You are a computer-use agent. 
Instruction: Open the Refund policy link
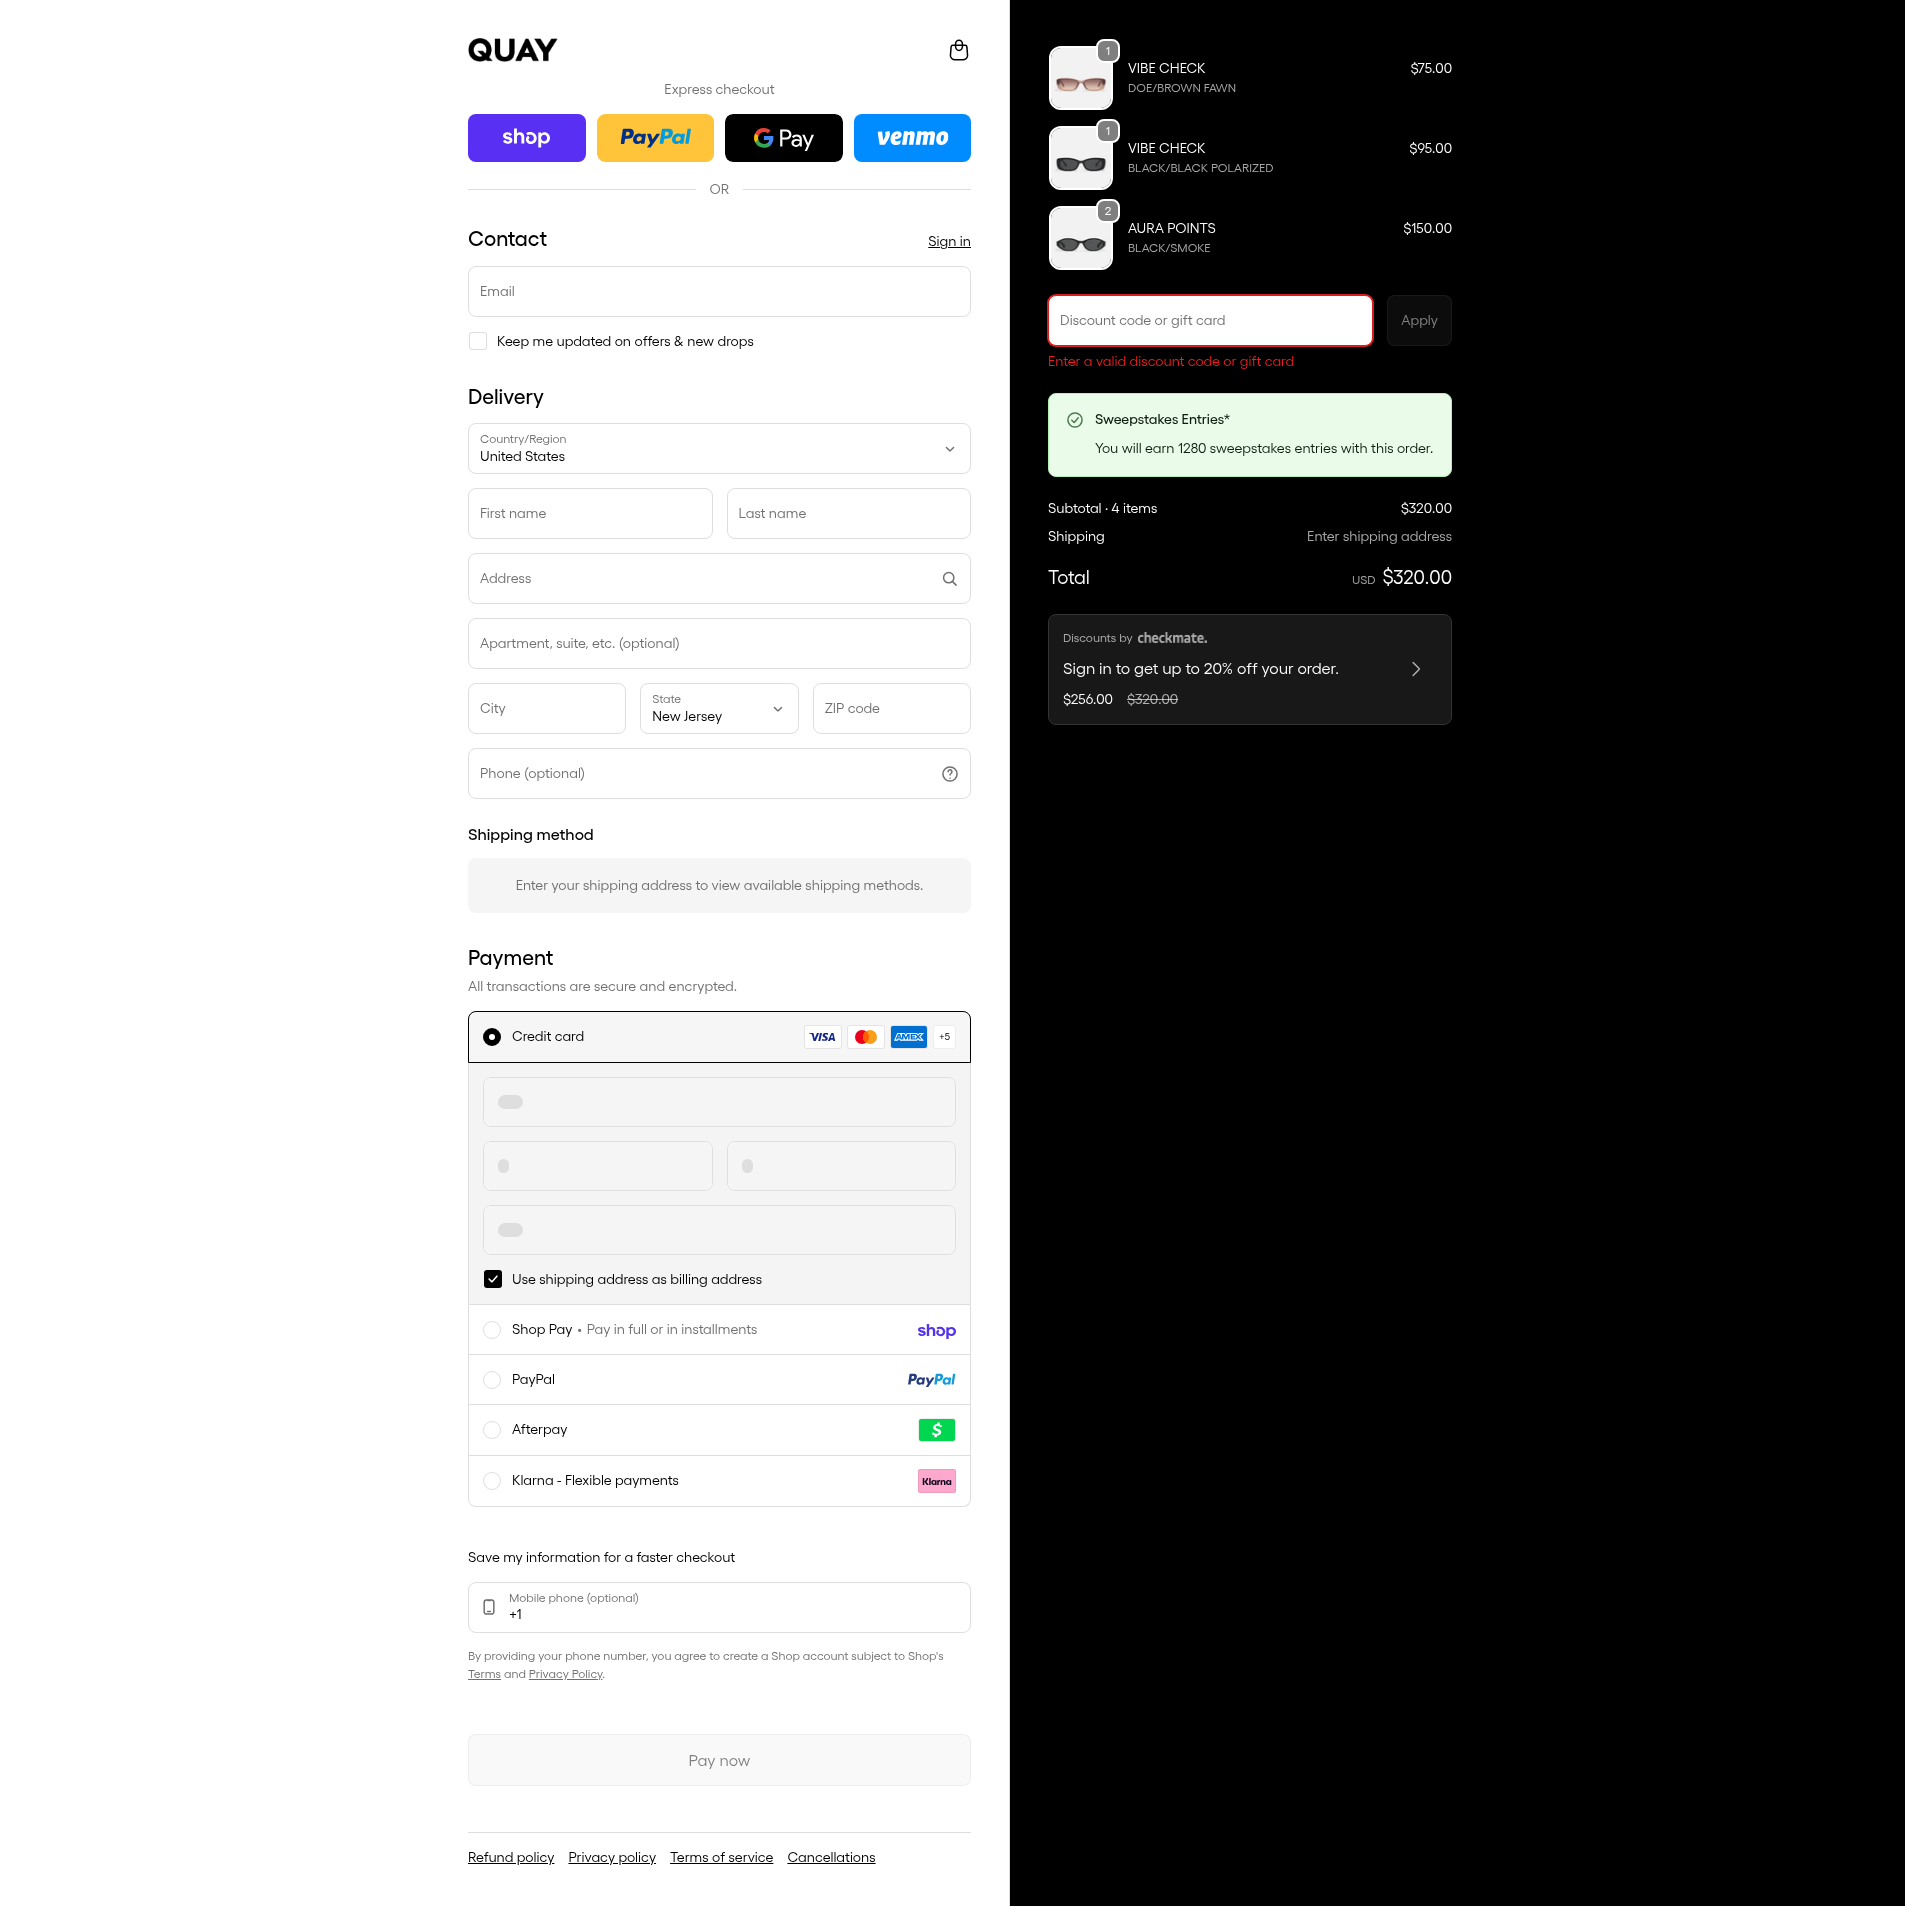(511, 1858)
